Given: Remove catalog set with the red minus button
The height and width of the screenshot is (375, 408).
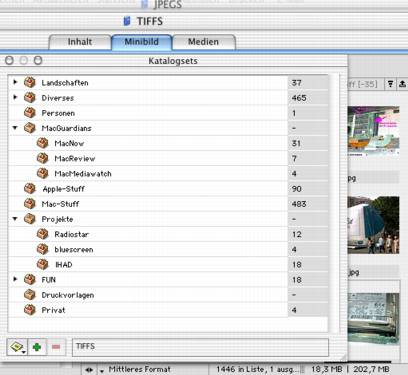Looking at the screenshot, I should click(x=56, y=347).
